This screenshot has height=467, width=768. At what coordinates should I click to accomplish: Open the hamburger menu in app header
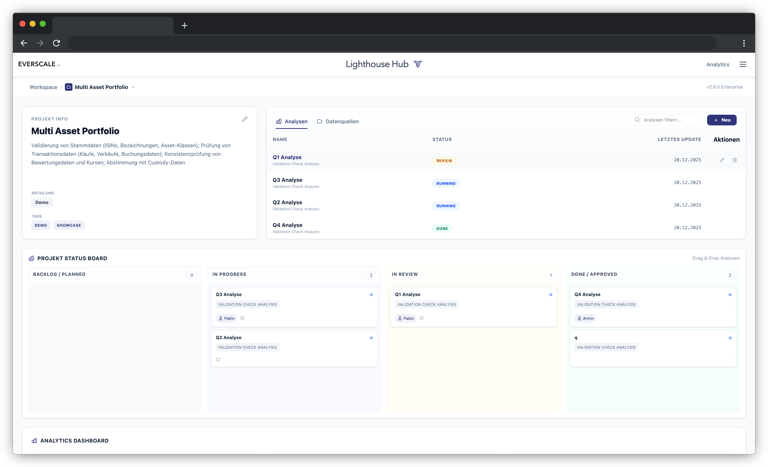pos(743,64)
